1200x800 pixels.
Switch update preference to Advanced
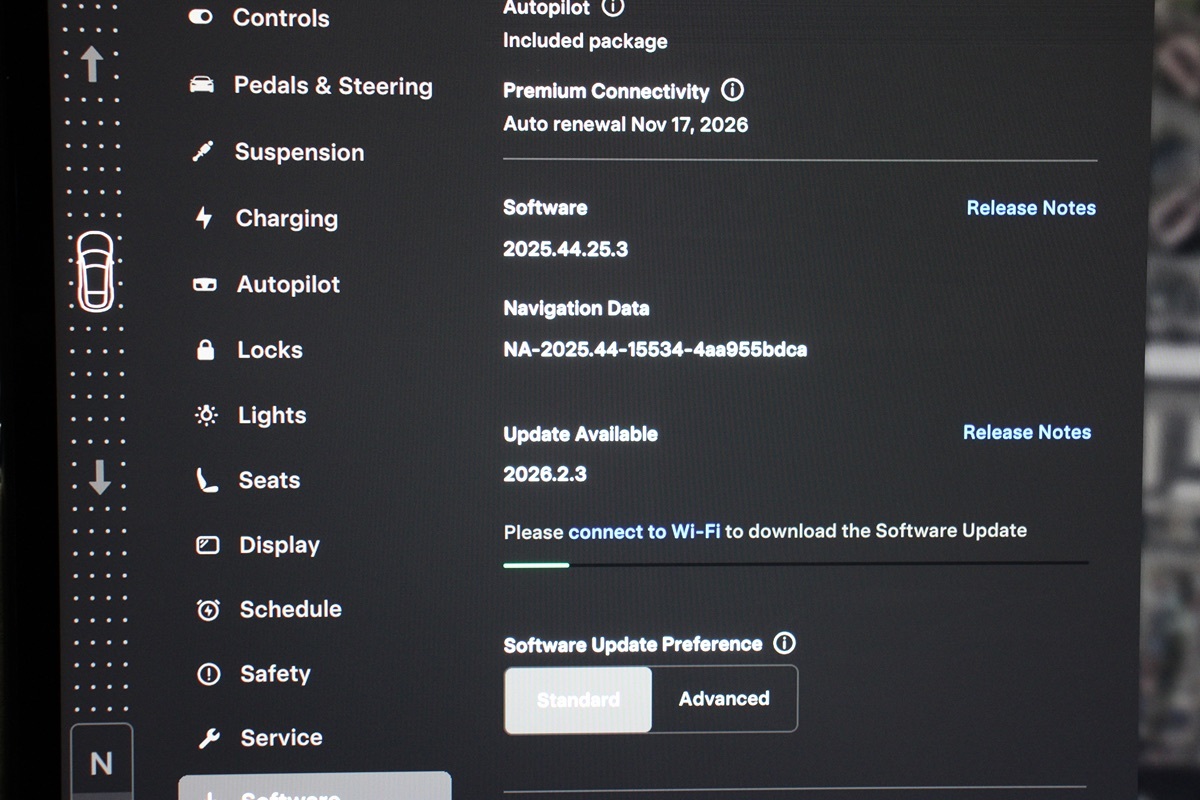[724, 699]
